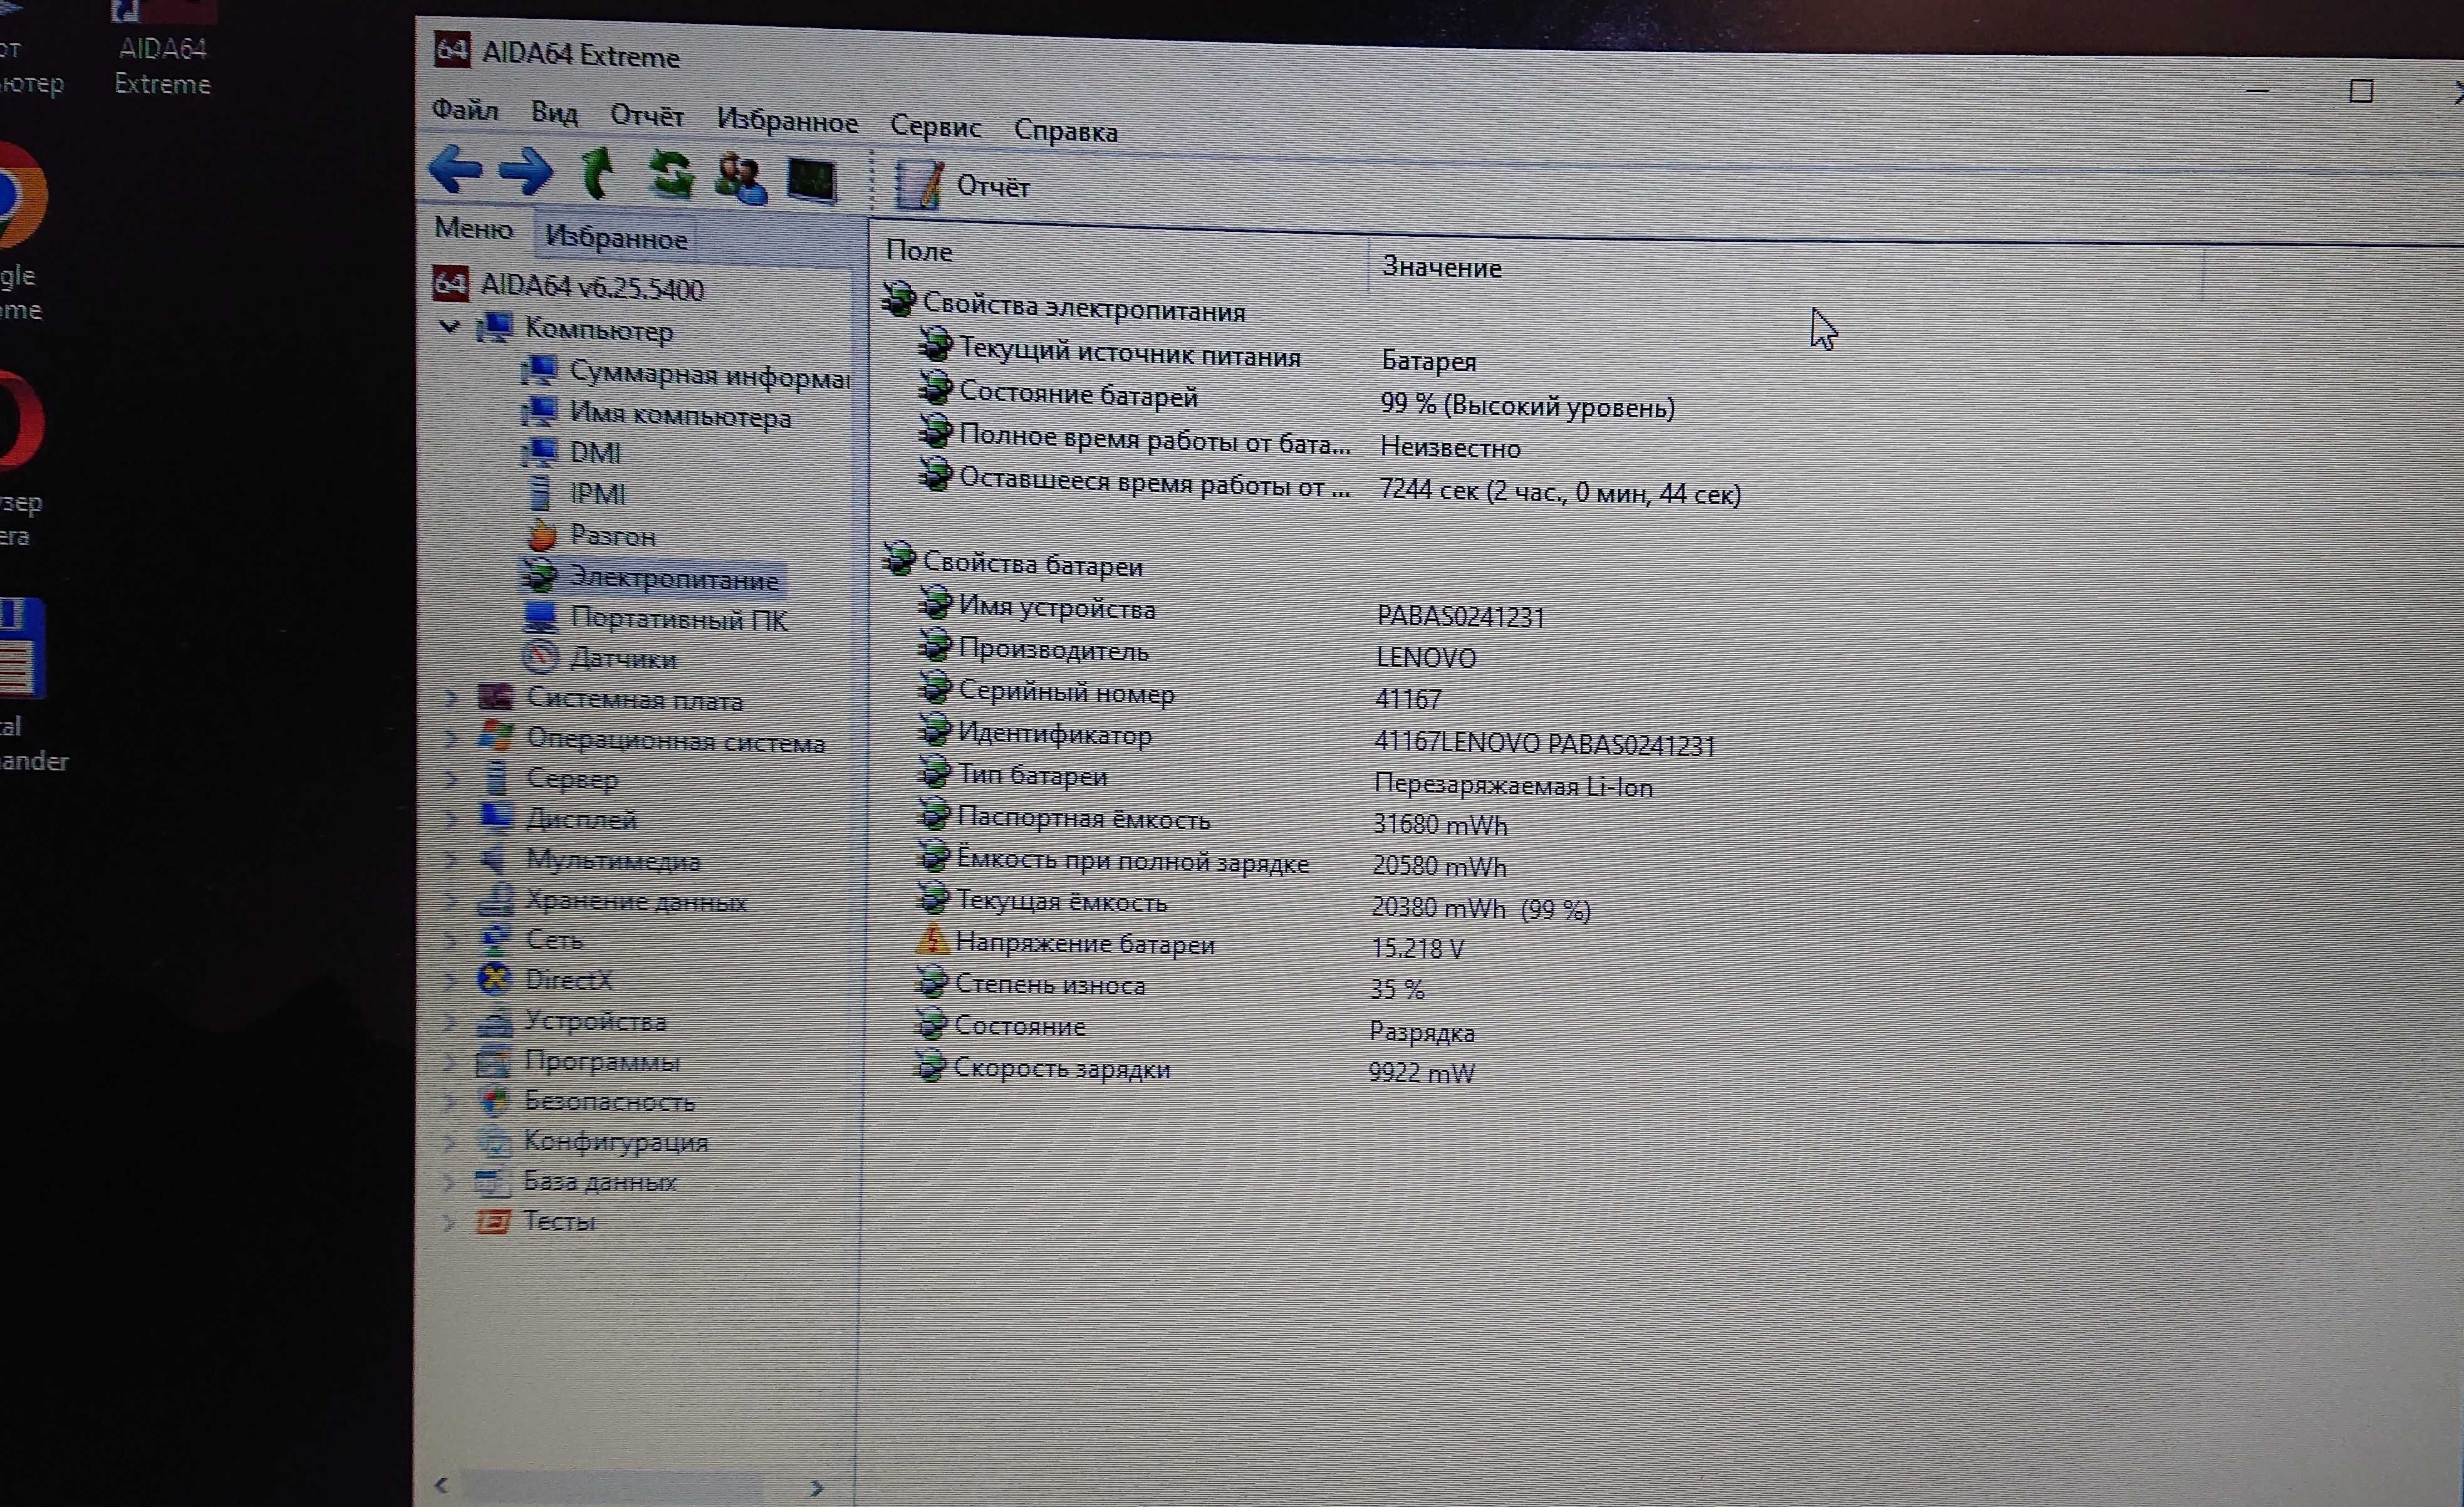Image resolution: width=2464 pixels, height=1507 pixels.
Task: Click the Безопасность shield icon
Action: [494, 1101]
